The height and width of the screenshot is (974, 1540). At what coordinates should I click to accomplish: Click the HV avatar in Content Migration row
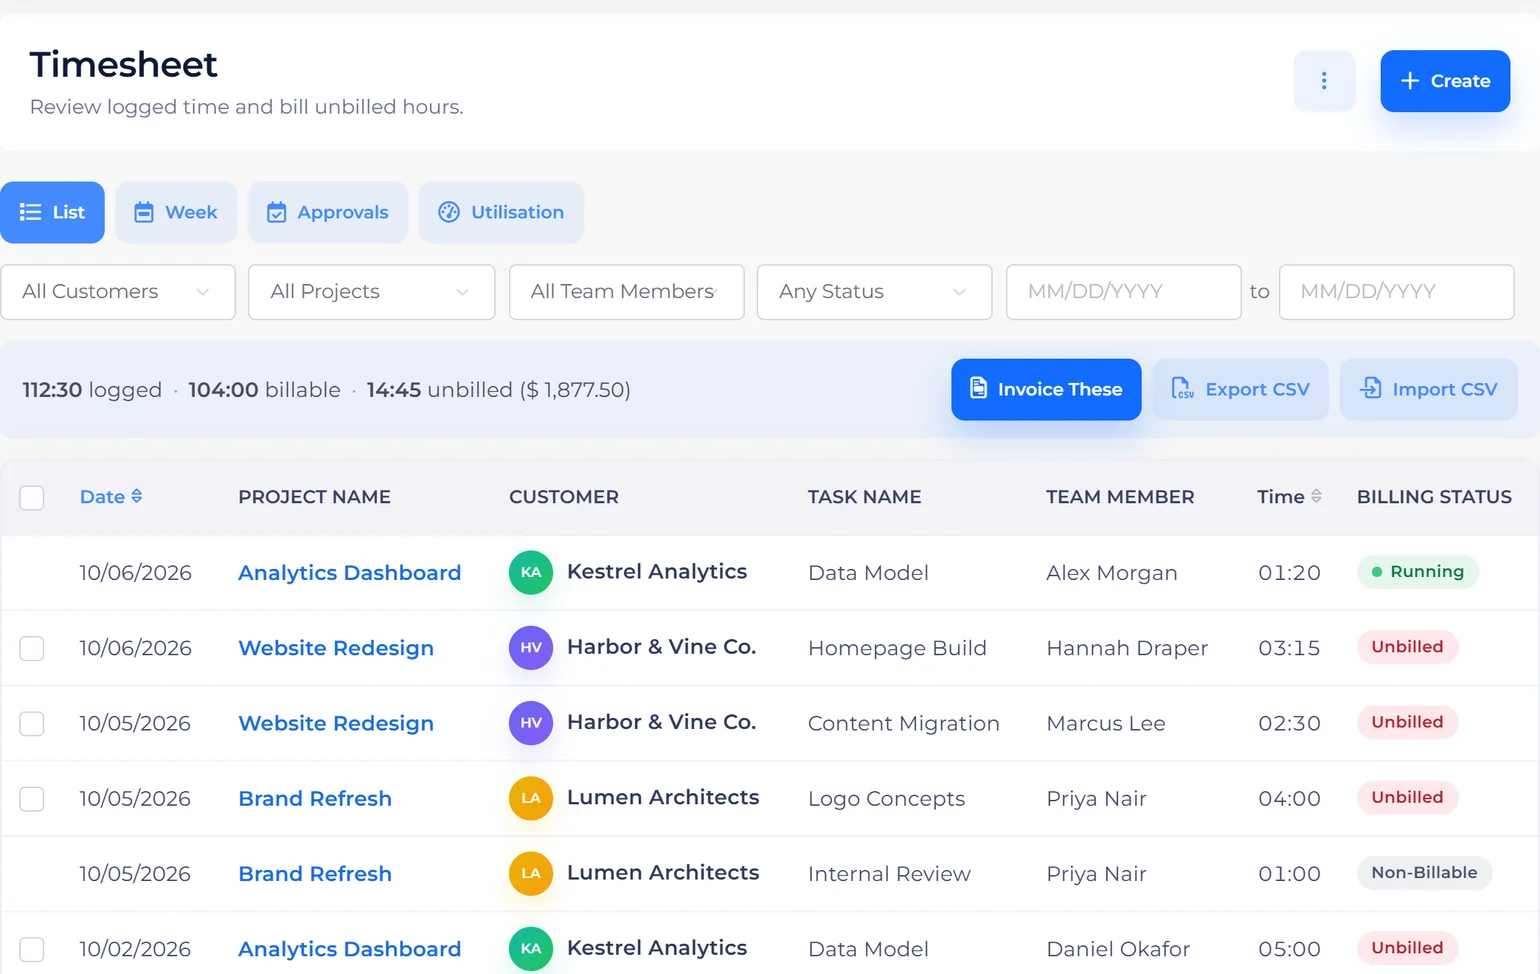[x=531, y=723]
